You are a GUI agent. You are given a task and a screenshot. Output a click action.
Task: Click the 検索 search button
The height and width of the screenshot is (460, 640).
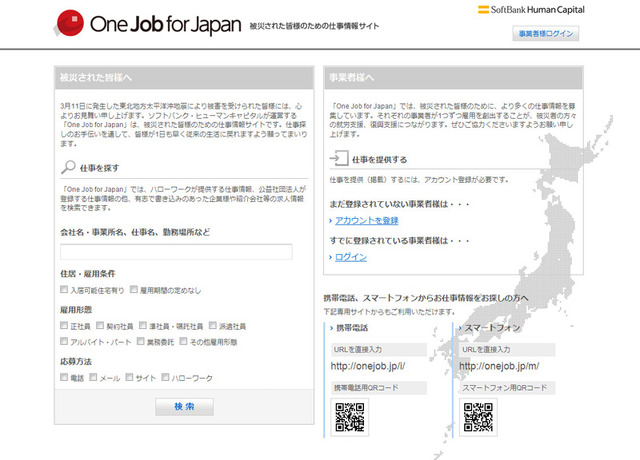[184, 407]
